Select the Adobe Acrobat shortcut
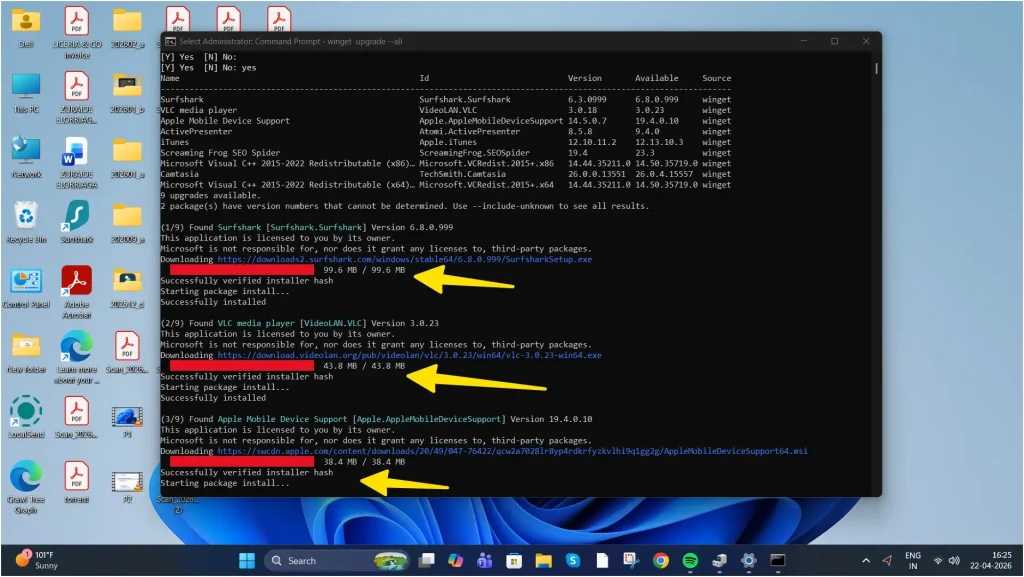This screenshot has width=1024, height=577. (x=76, y=292)
